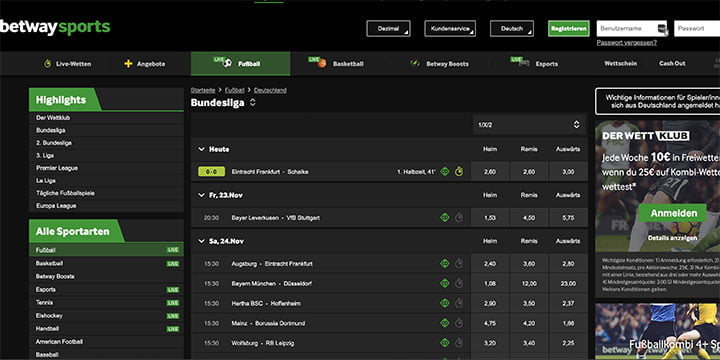Open the Cash Out tab

coord(672,64)
